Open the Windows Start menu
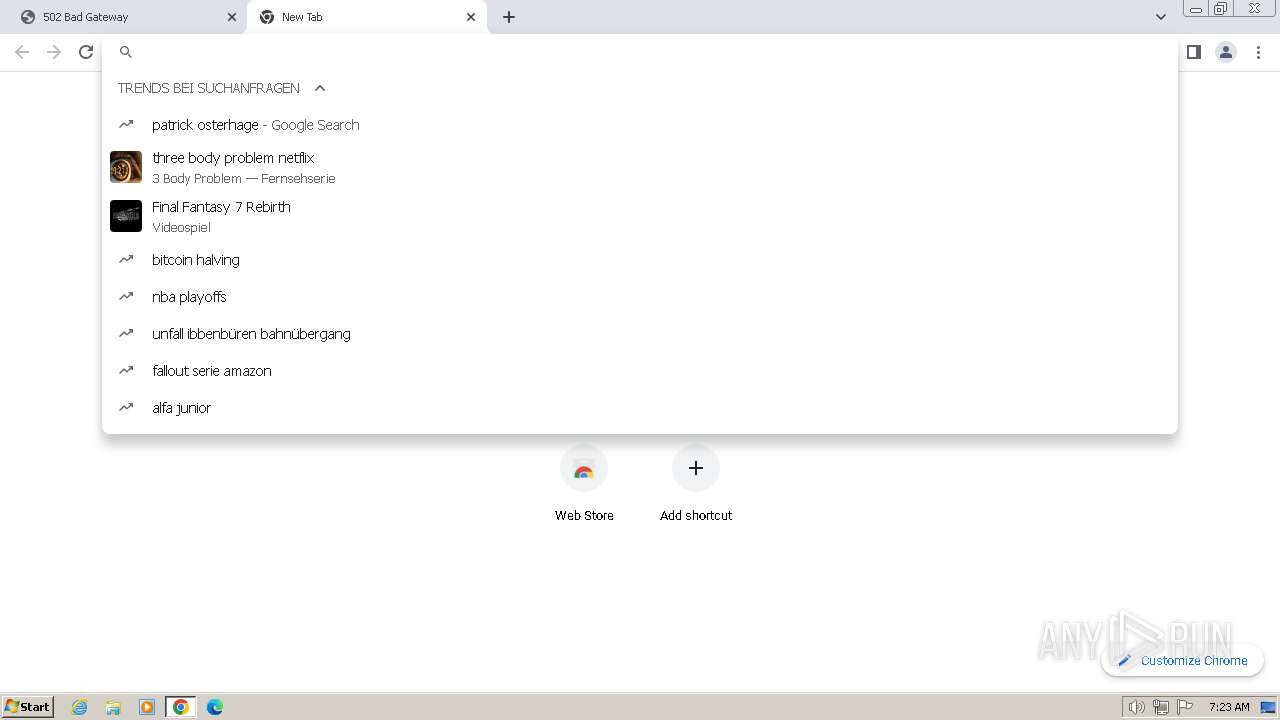 click(27, 707)
